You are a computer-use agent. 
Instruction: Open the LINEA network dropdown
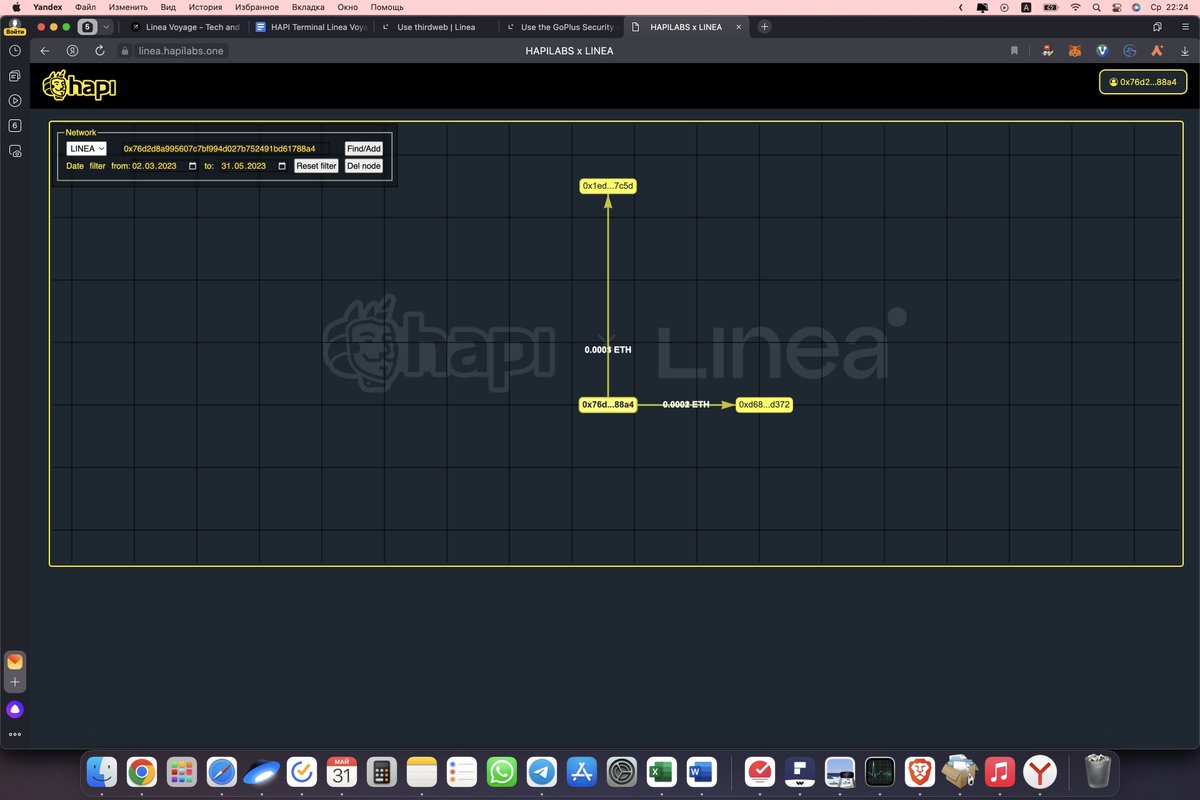pos(87,148)
